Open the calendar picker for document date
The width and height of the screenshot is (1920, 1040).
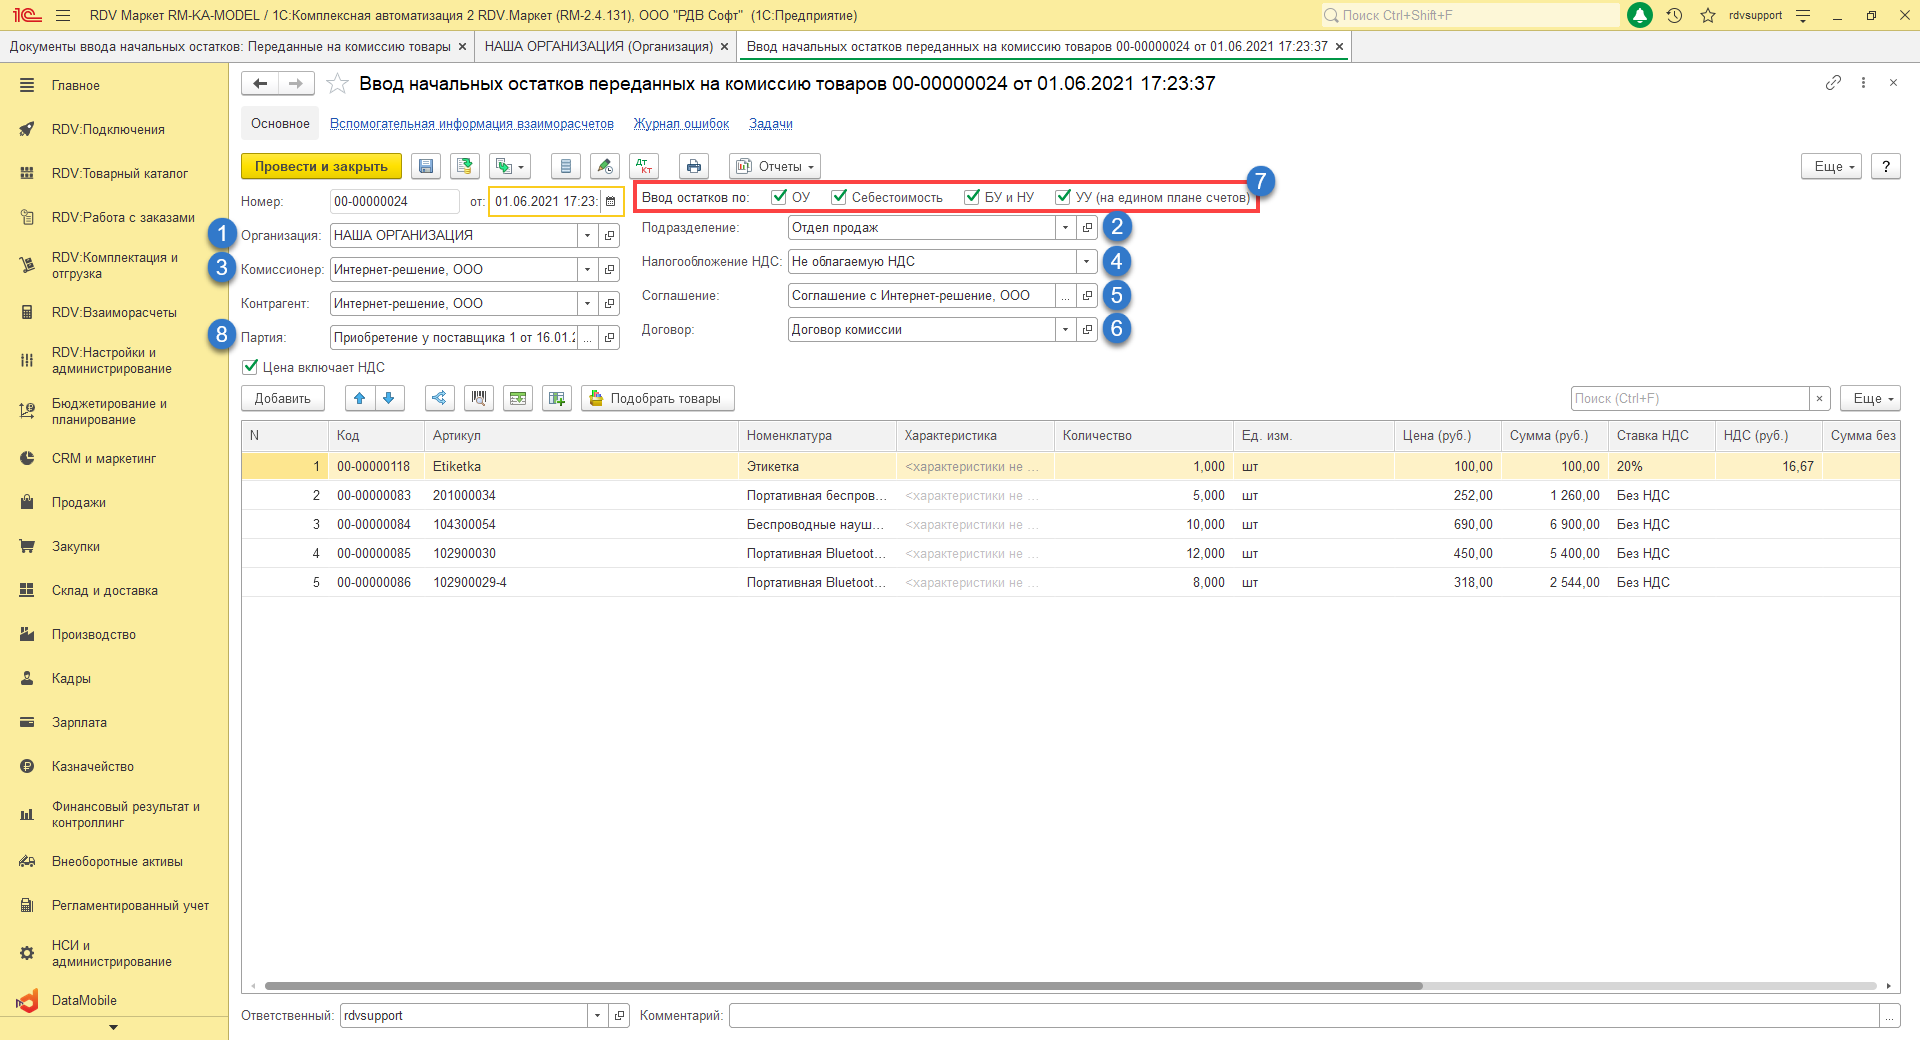click(611, 201)
